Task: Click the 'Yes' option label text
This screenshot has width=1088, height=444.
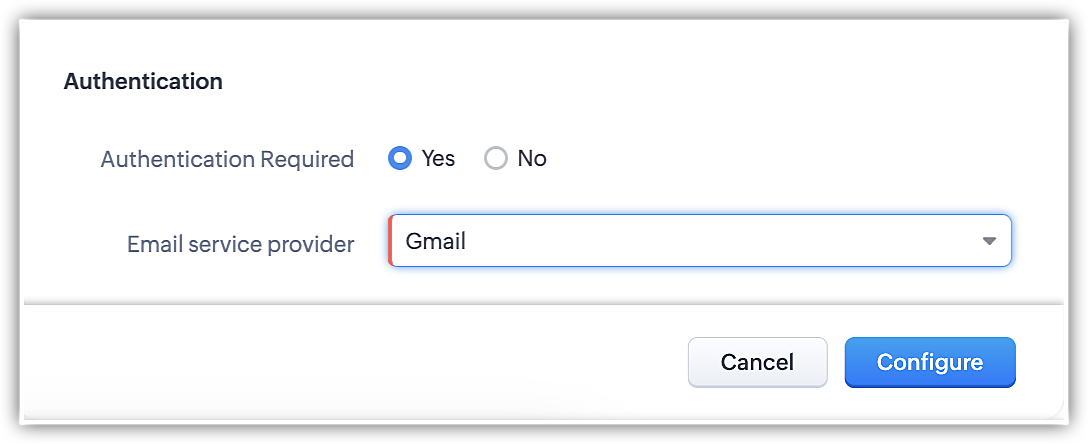Action: coord(438,159)
